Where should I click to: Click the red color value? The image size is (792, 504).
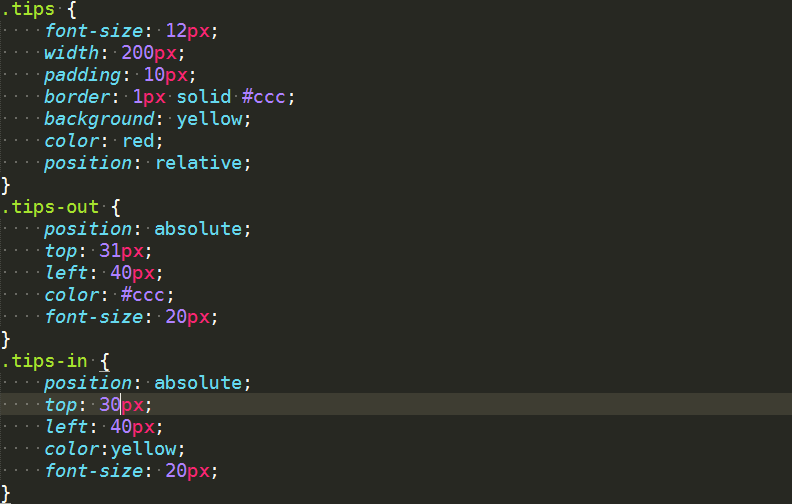point(138,141)
